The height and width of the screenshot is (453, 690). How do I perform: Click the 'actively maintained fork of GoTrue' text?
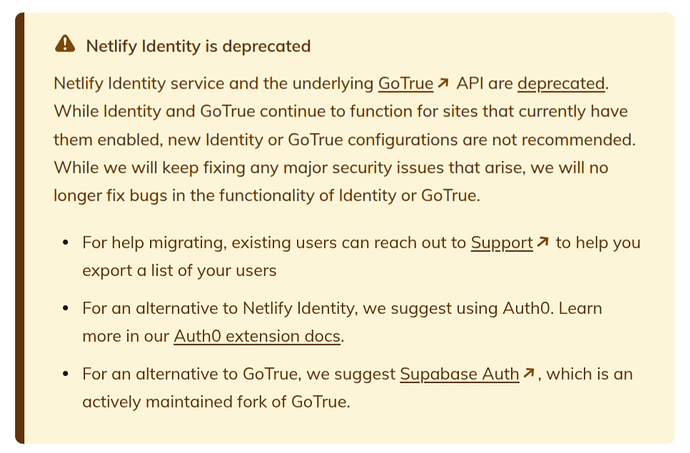216,401
